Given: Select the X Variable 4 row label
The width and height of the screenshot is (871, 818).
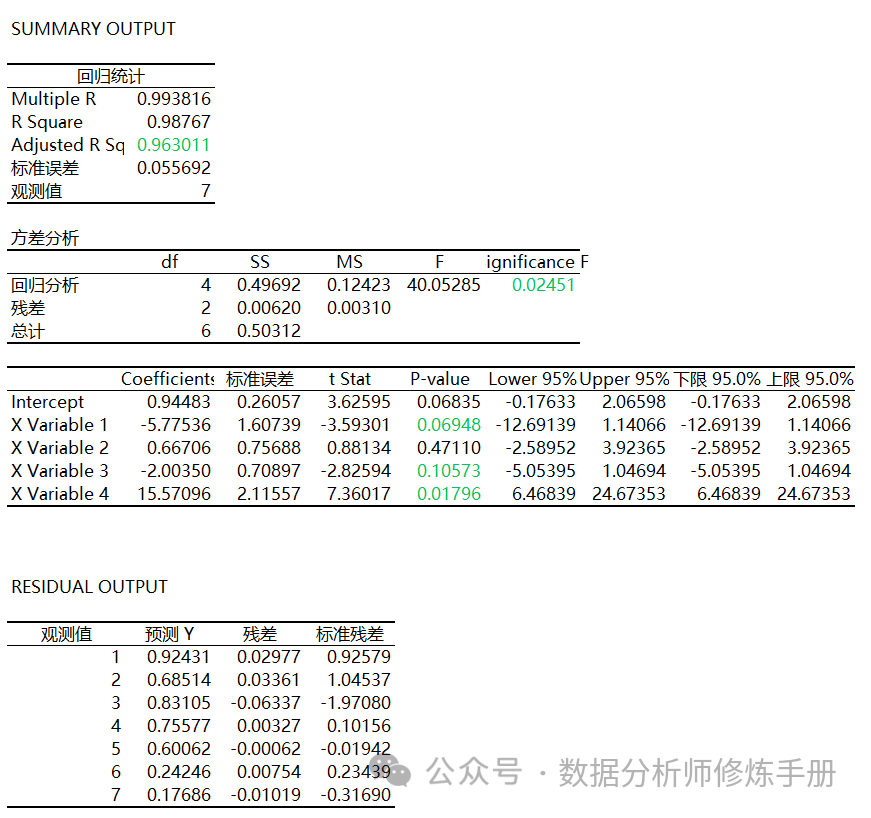Looking at the screenshot, I should pyautogui.click(x=60, y=494).
